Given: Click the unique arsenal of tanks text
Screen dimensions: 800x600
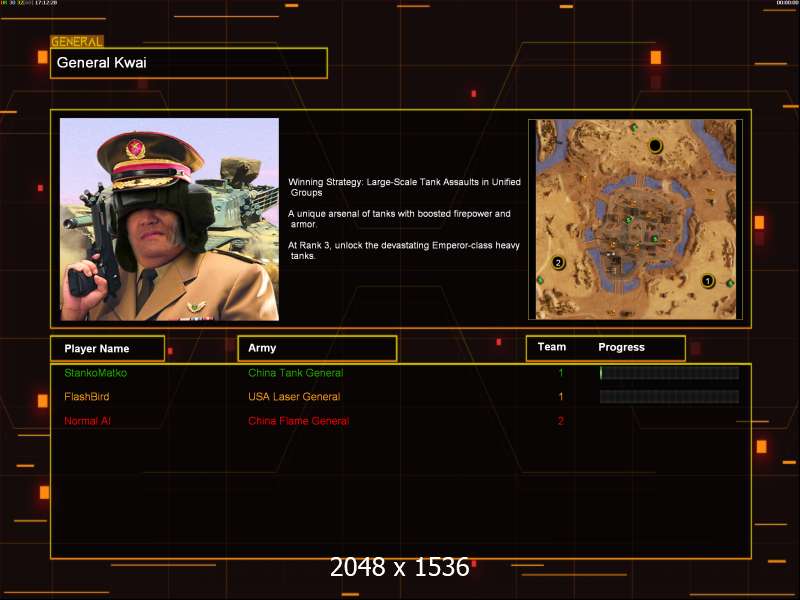Looking at the screenshot, I should (x=399, y=219).
